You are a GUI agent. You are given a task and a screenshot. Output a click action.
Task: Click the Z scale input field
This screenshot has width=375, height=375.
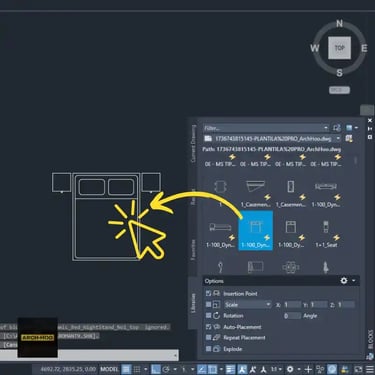coord(346,305)
